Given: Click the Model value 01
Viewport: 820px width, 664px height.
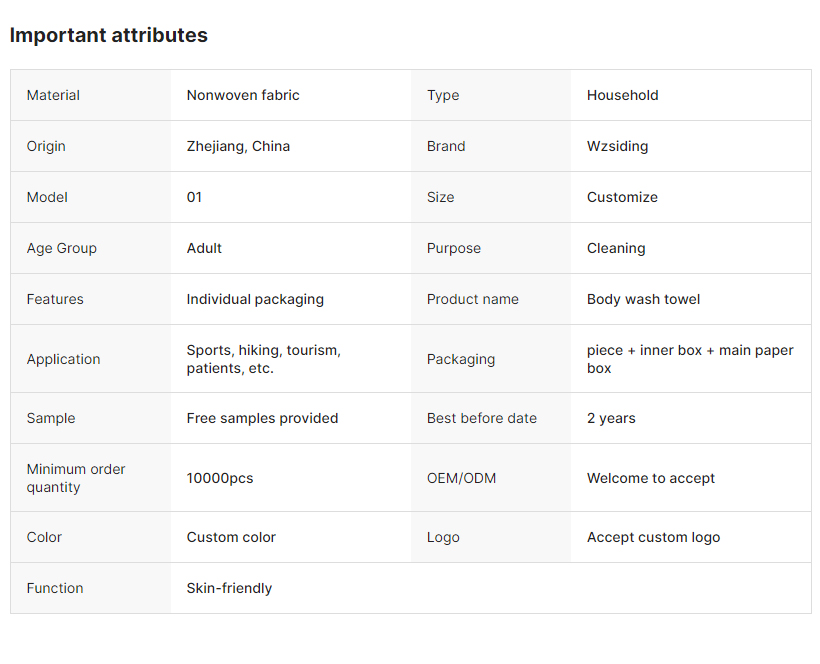Looking at the screenshot, I should pos(194,197).
